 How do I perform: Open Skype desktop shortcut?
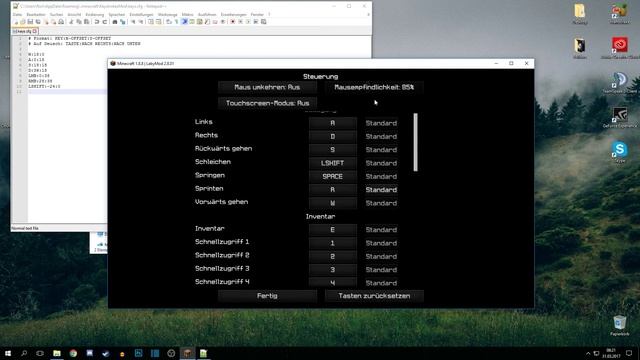pyautogui.click(x=620, y=152)
